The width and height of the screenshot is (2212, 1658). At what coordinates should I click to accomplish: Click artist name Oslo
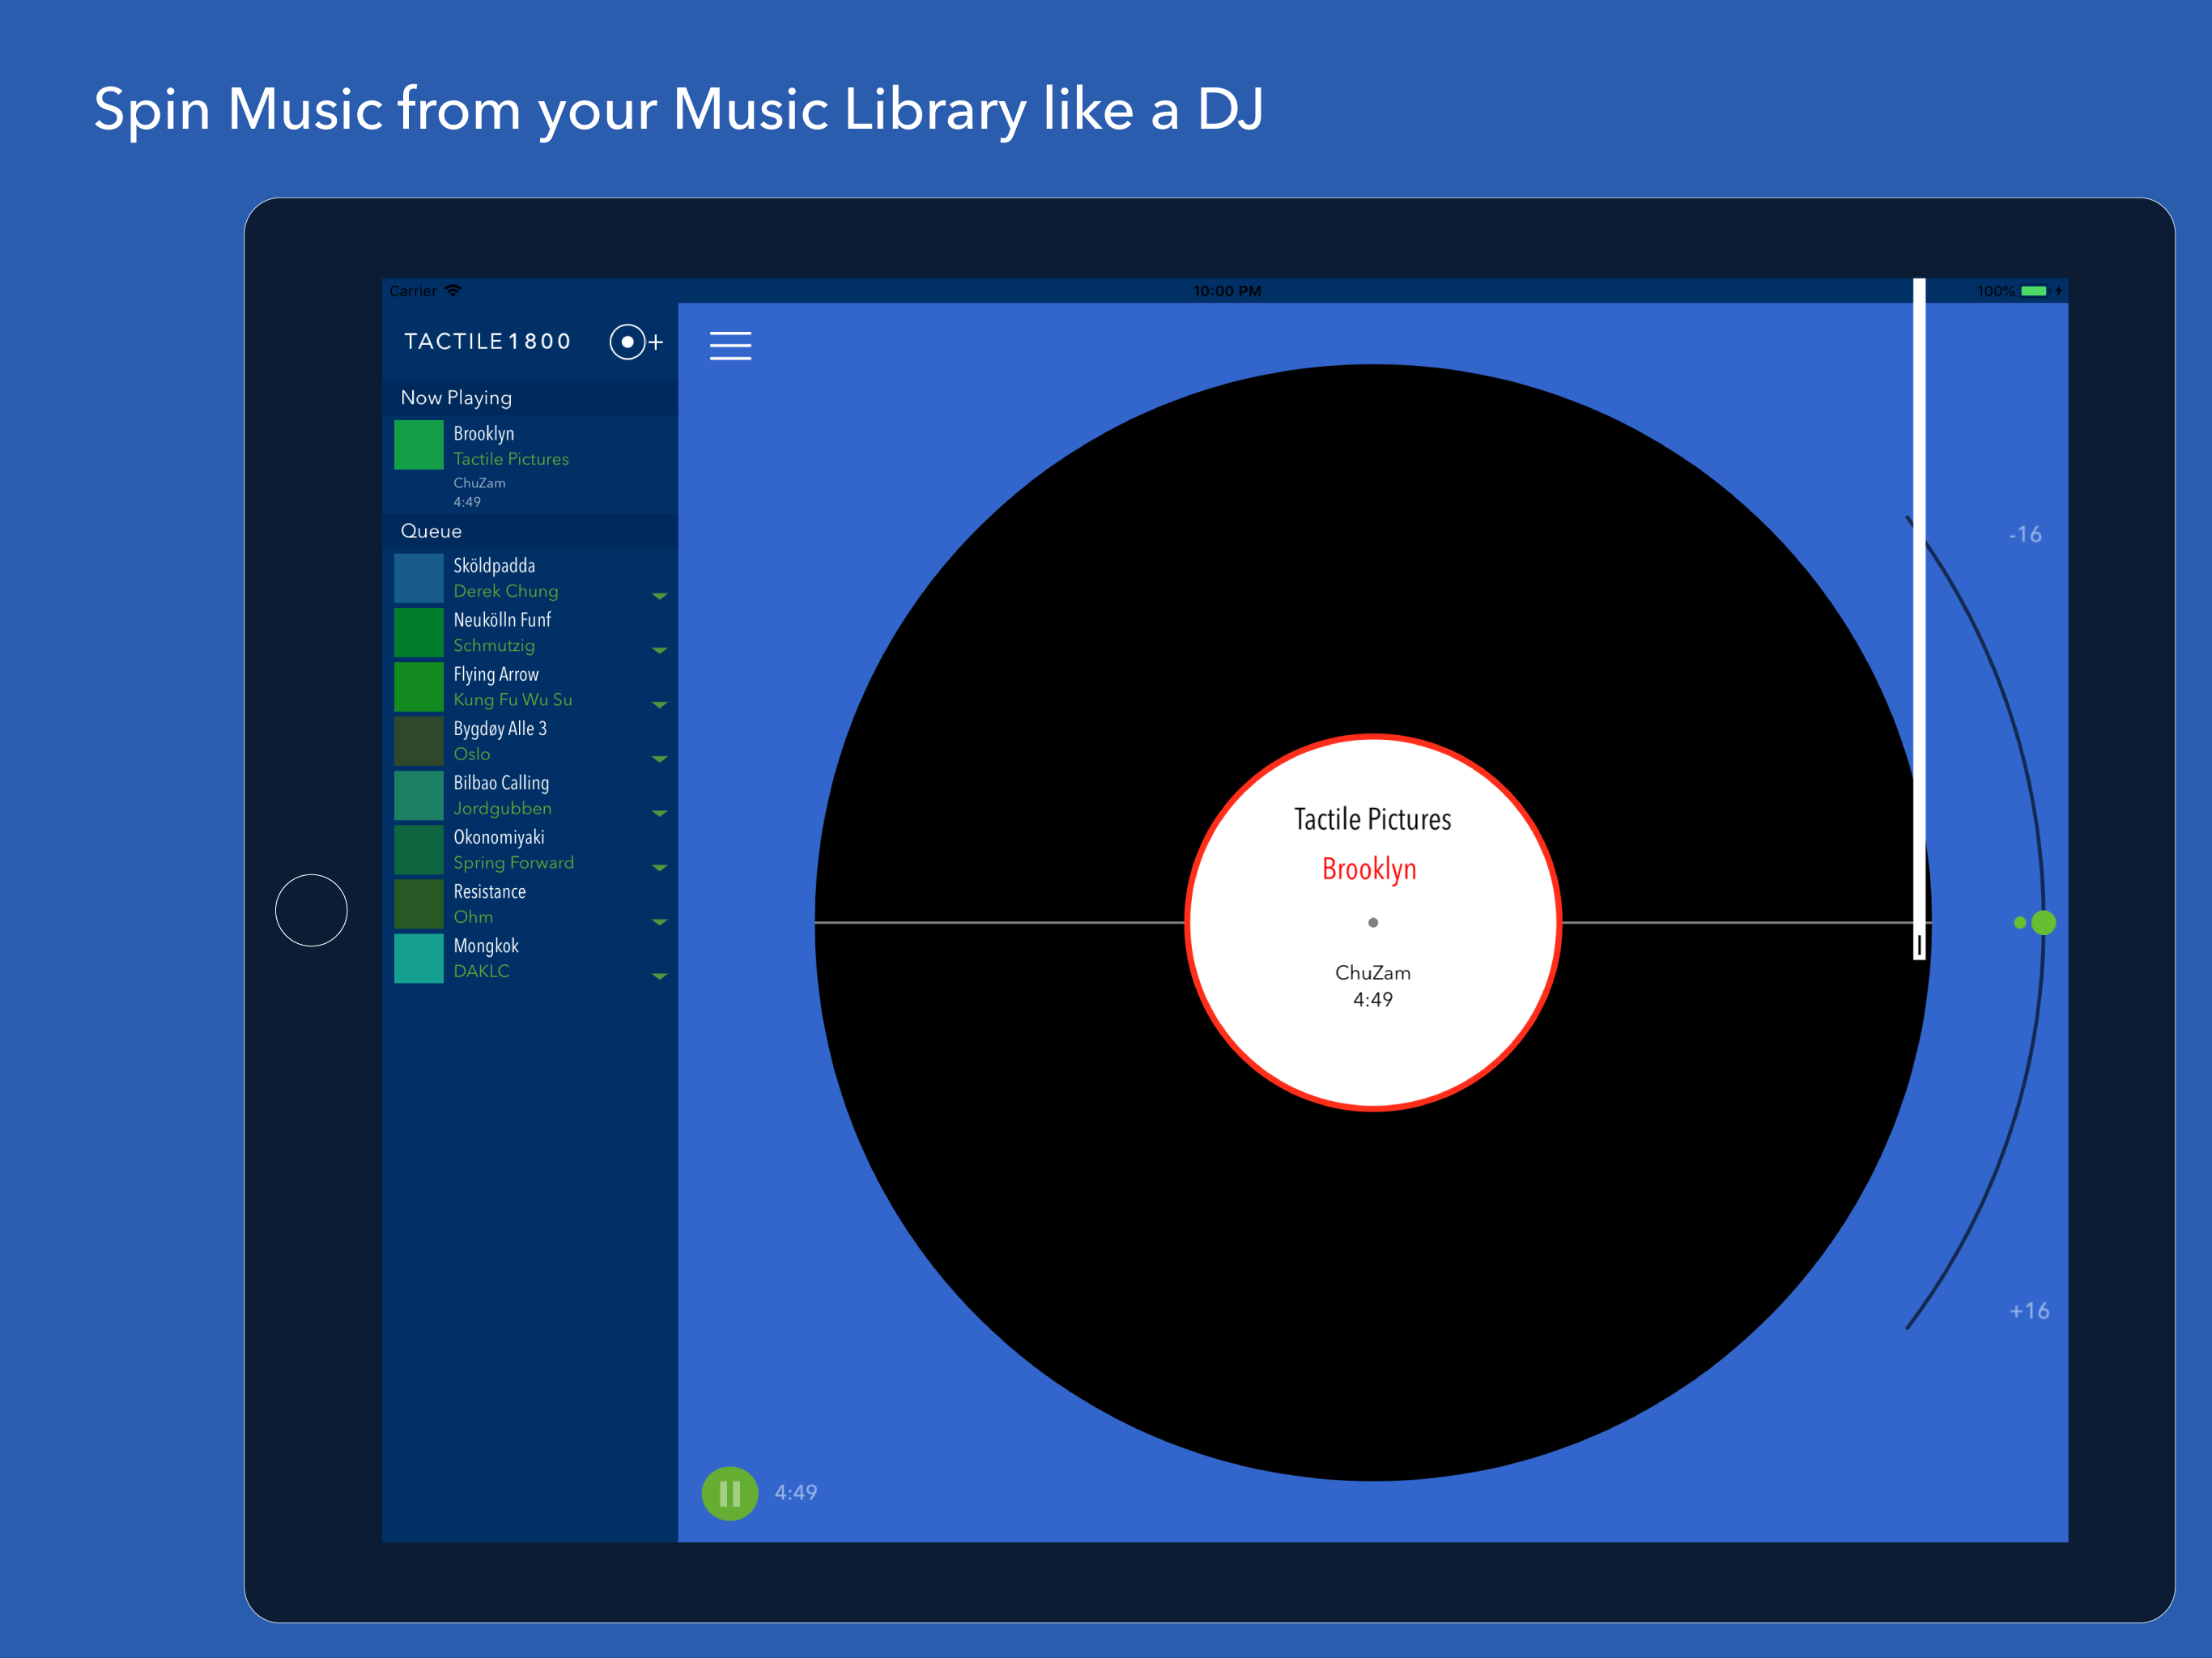coord(472,754)
